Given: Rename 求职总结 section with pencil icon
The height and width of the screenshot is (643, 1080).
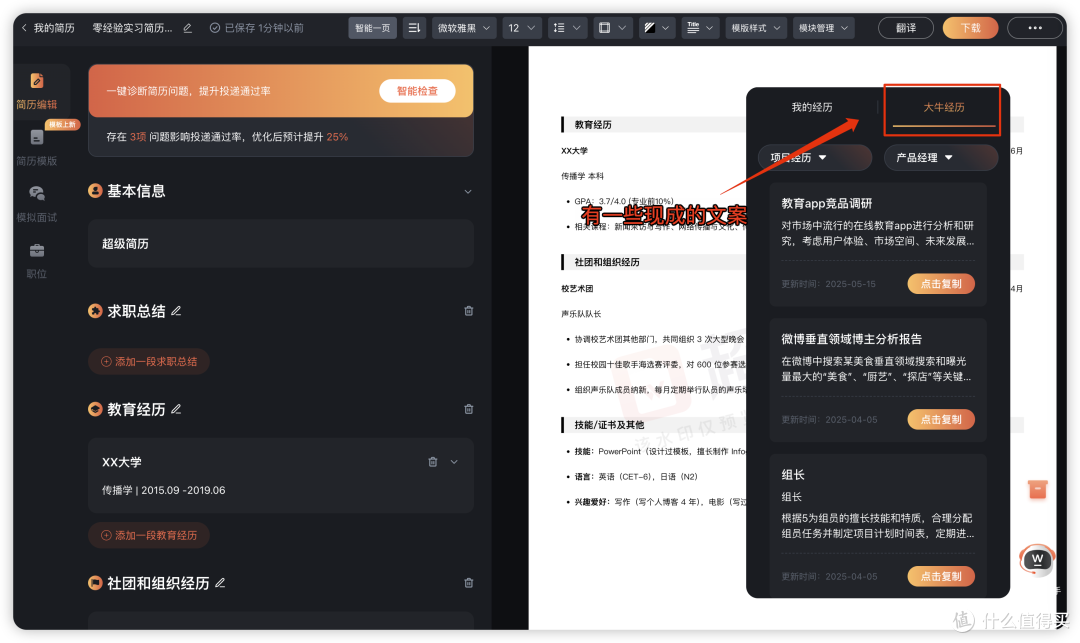Looking at the screenshot, I should tap(176, 311).
